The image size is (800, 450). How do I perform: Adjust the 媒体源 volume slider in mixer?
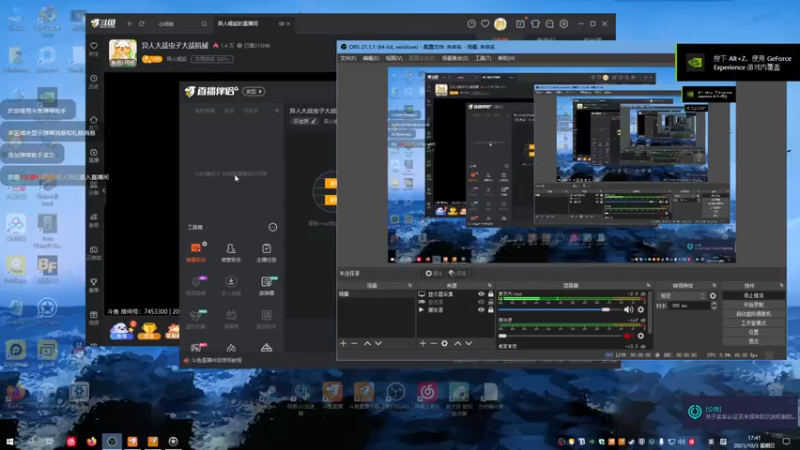(560, 336)
